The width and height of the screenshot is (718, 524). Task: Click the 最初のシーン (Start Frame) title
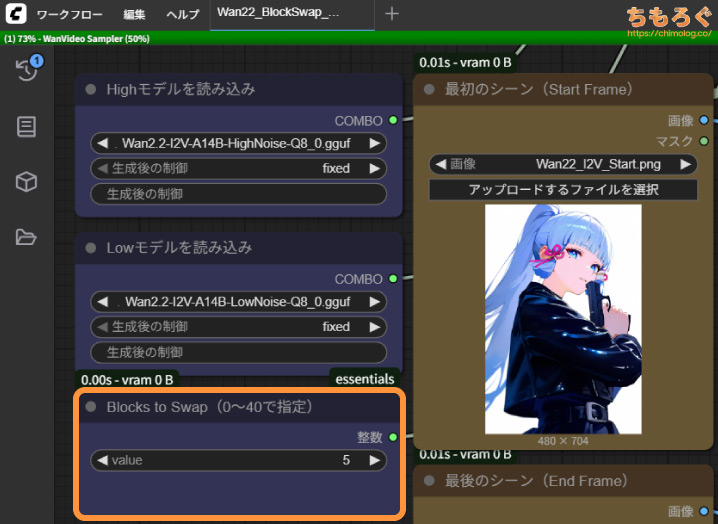539,89
